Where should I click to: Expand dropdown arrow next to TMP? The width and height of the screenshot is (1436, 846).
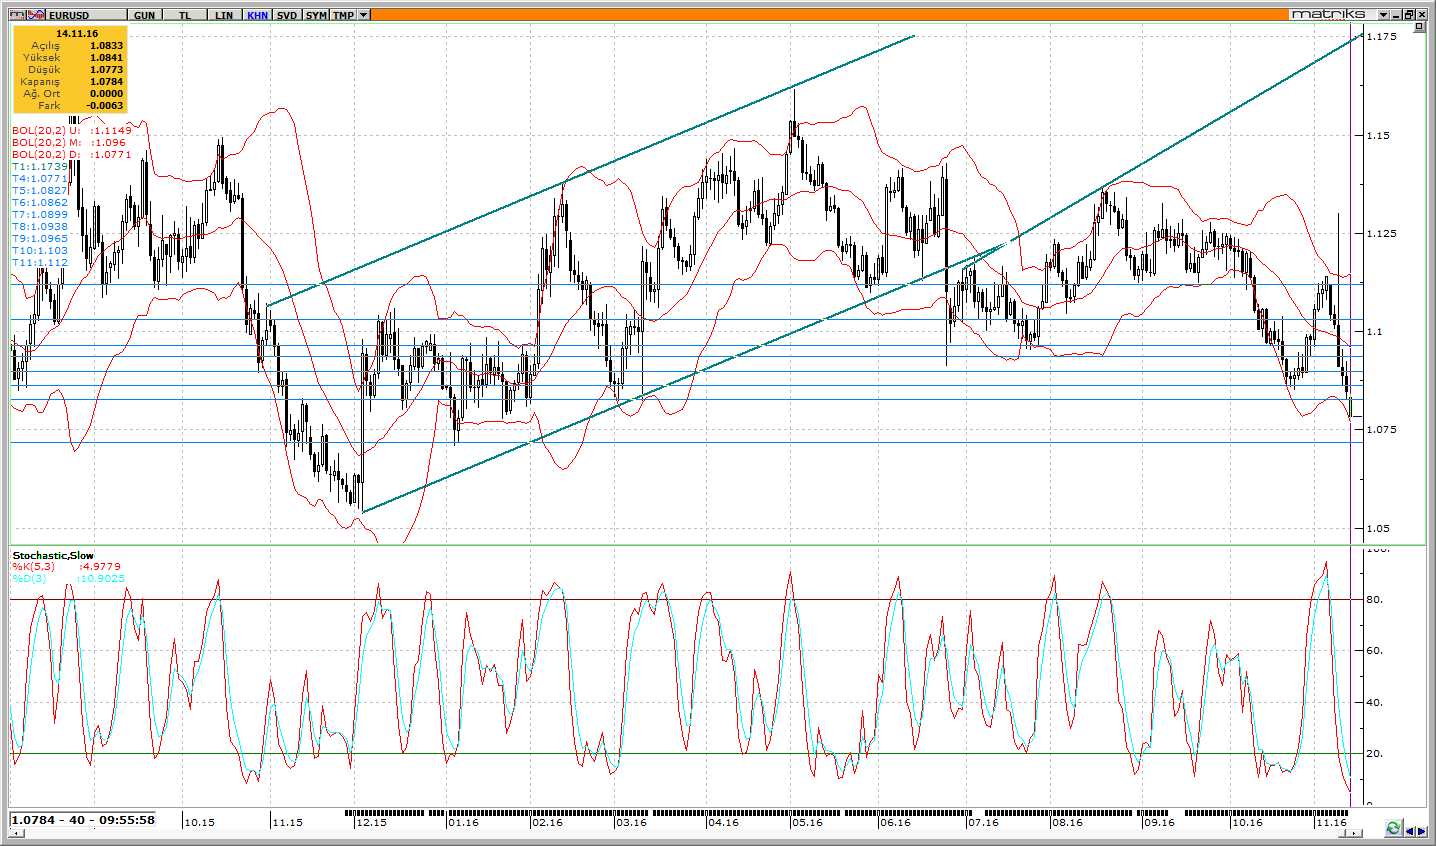click(x=363, y=15)
